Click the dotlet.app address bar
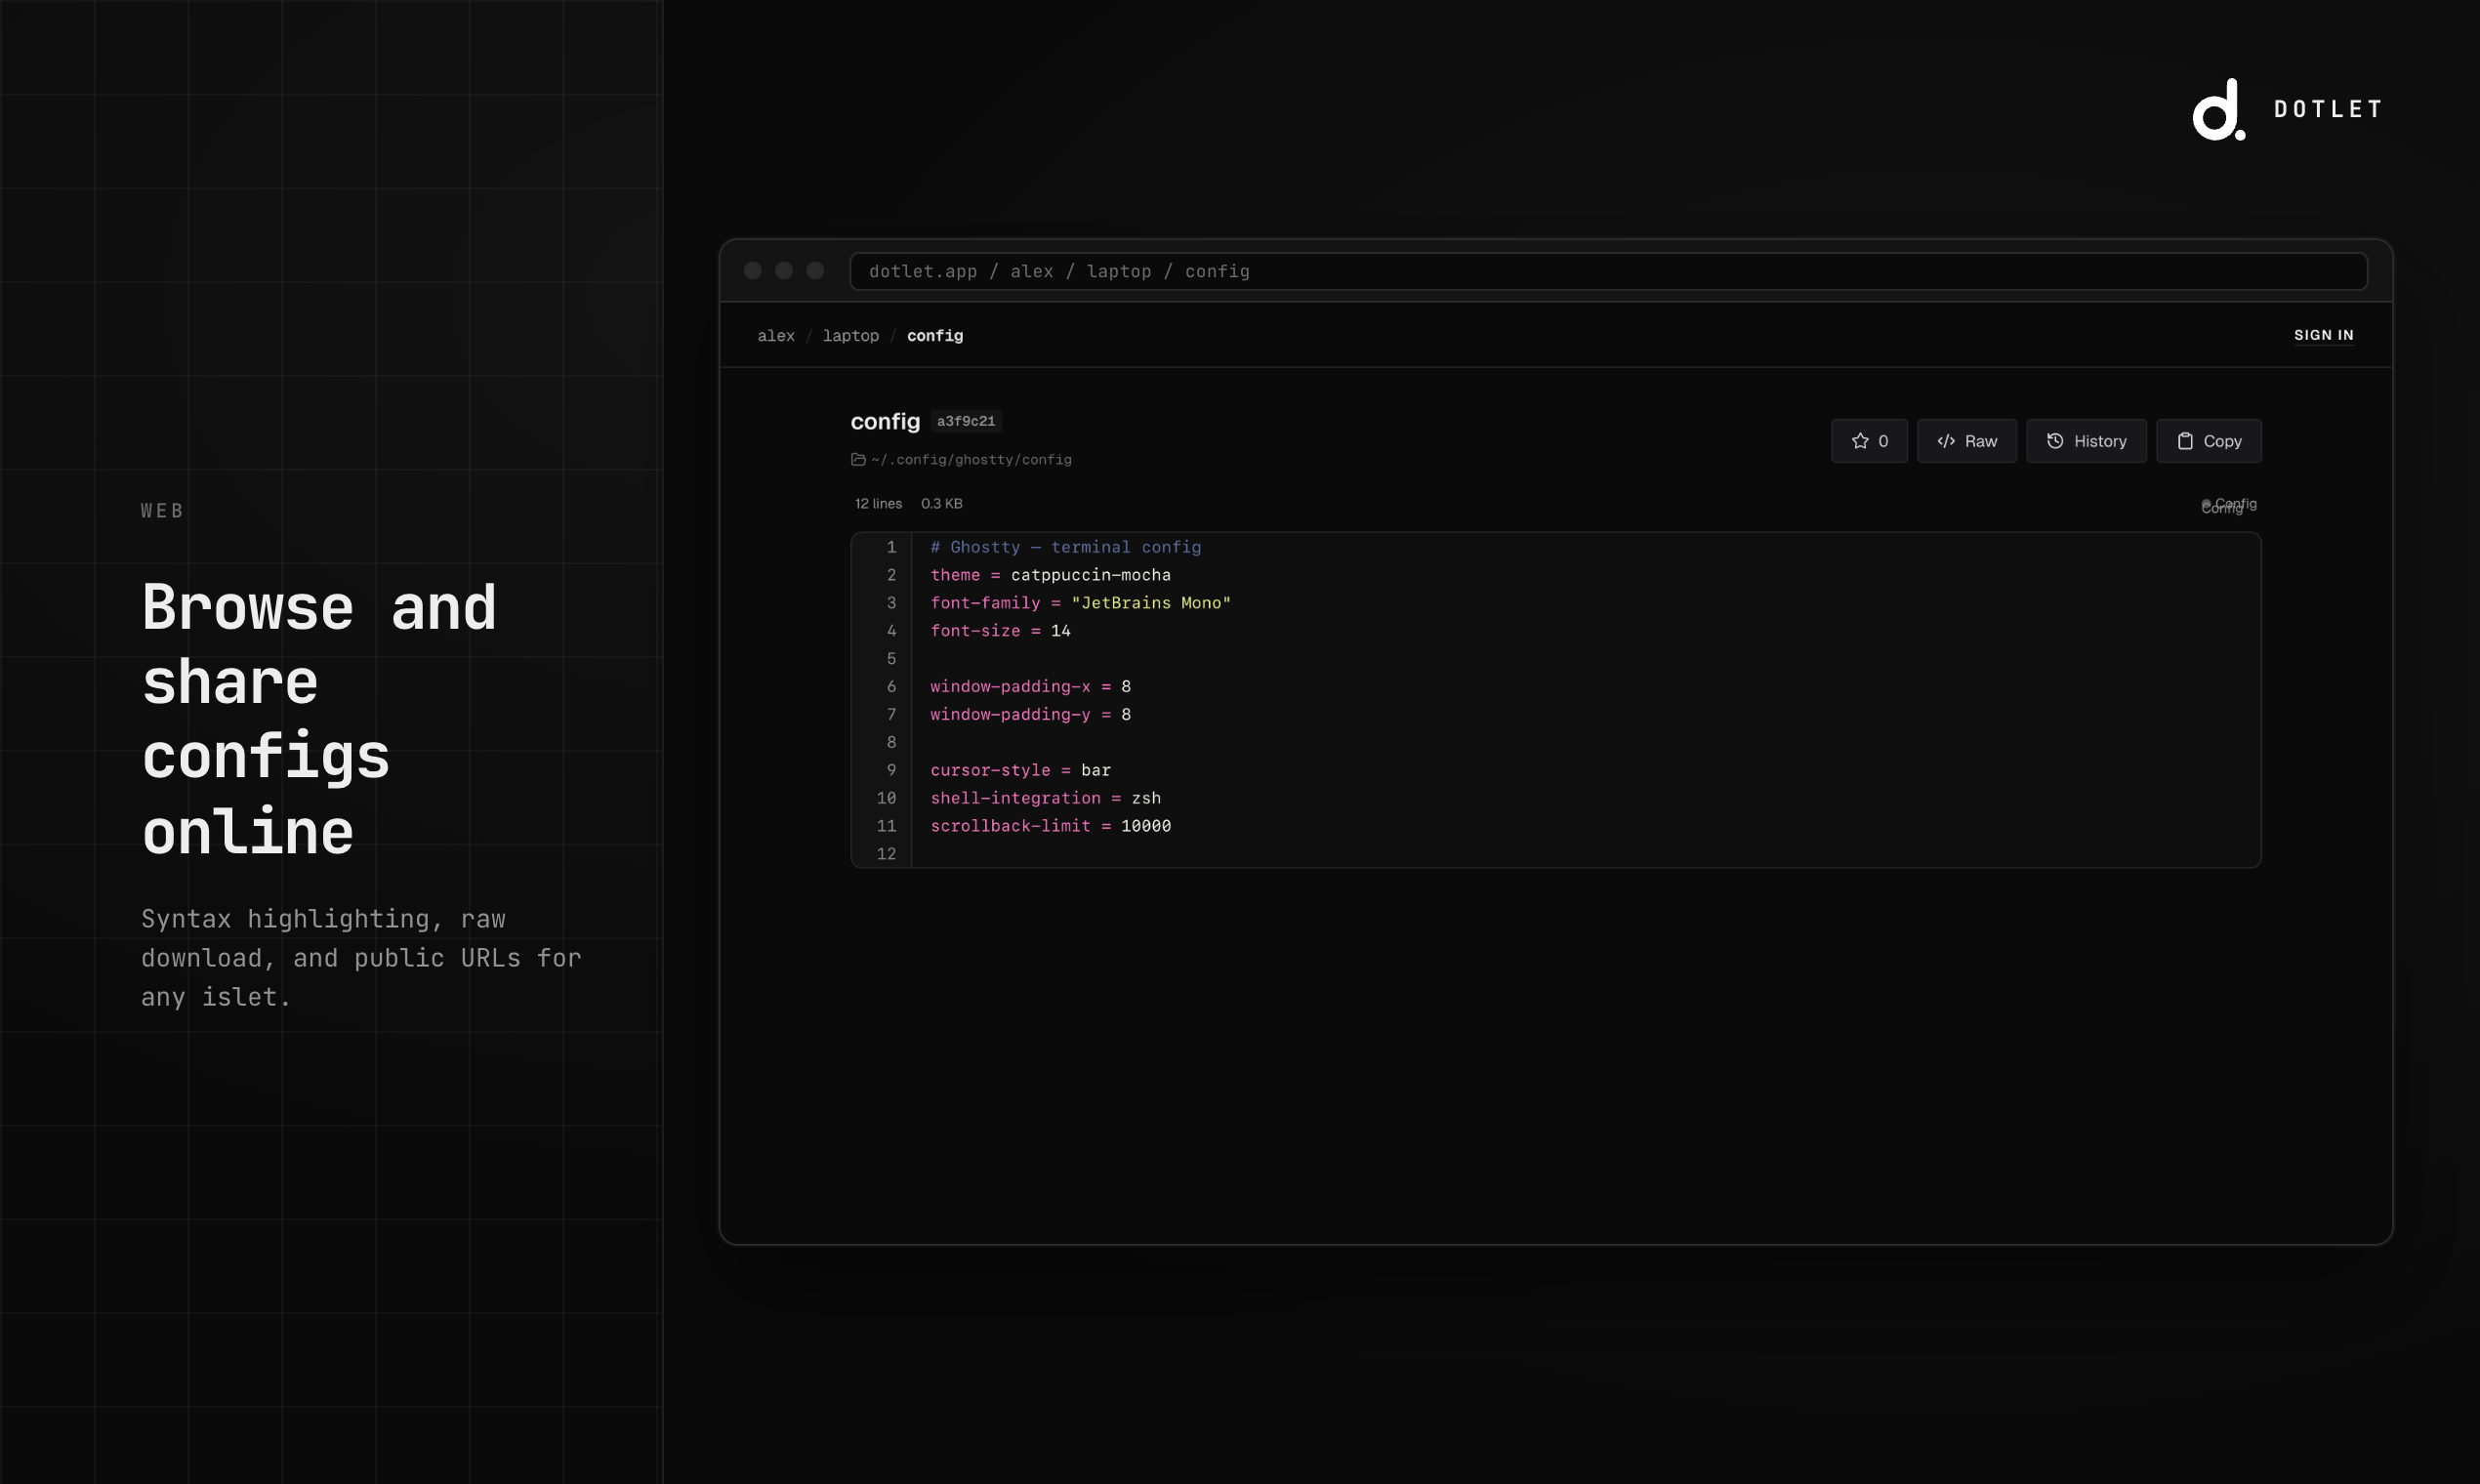Image resolution: width=2480 pixels, height=1484 pixels. click(x=1608, y=271)
